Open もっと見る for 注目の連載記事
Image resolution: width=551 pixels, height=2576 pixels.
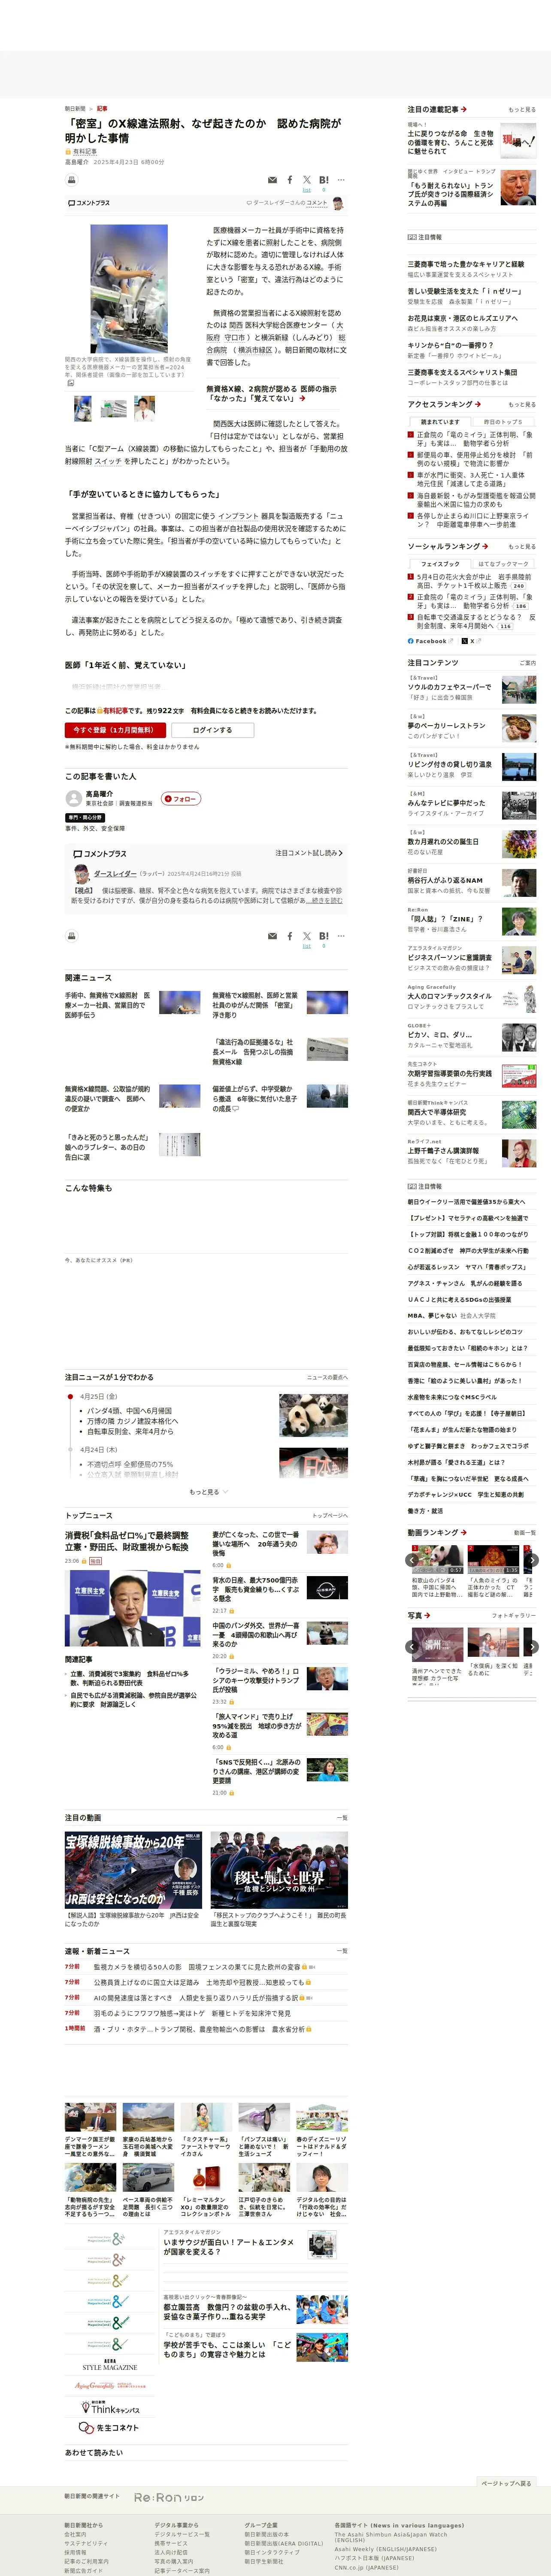click(x=521, y=110)
